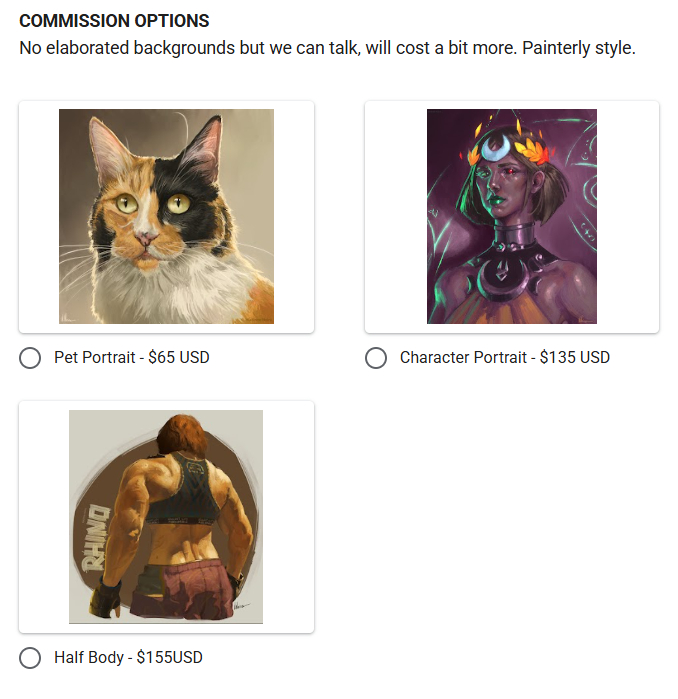Viewport: 678px width, 699px height.
Task: Pick the Half Body radio button
Action: [30, 658]
